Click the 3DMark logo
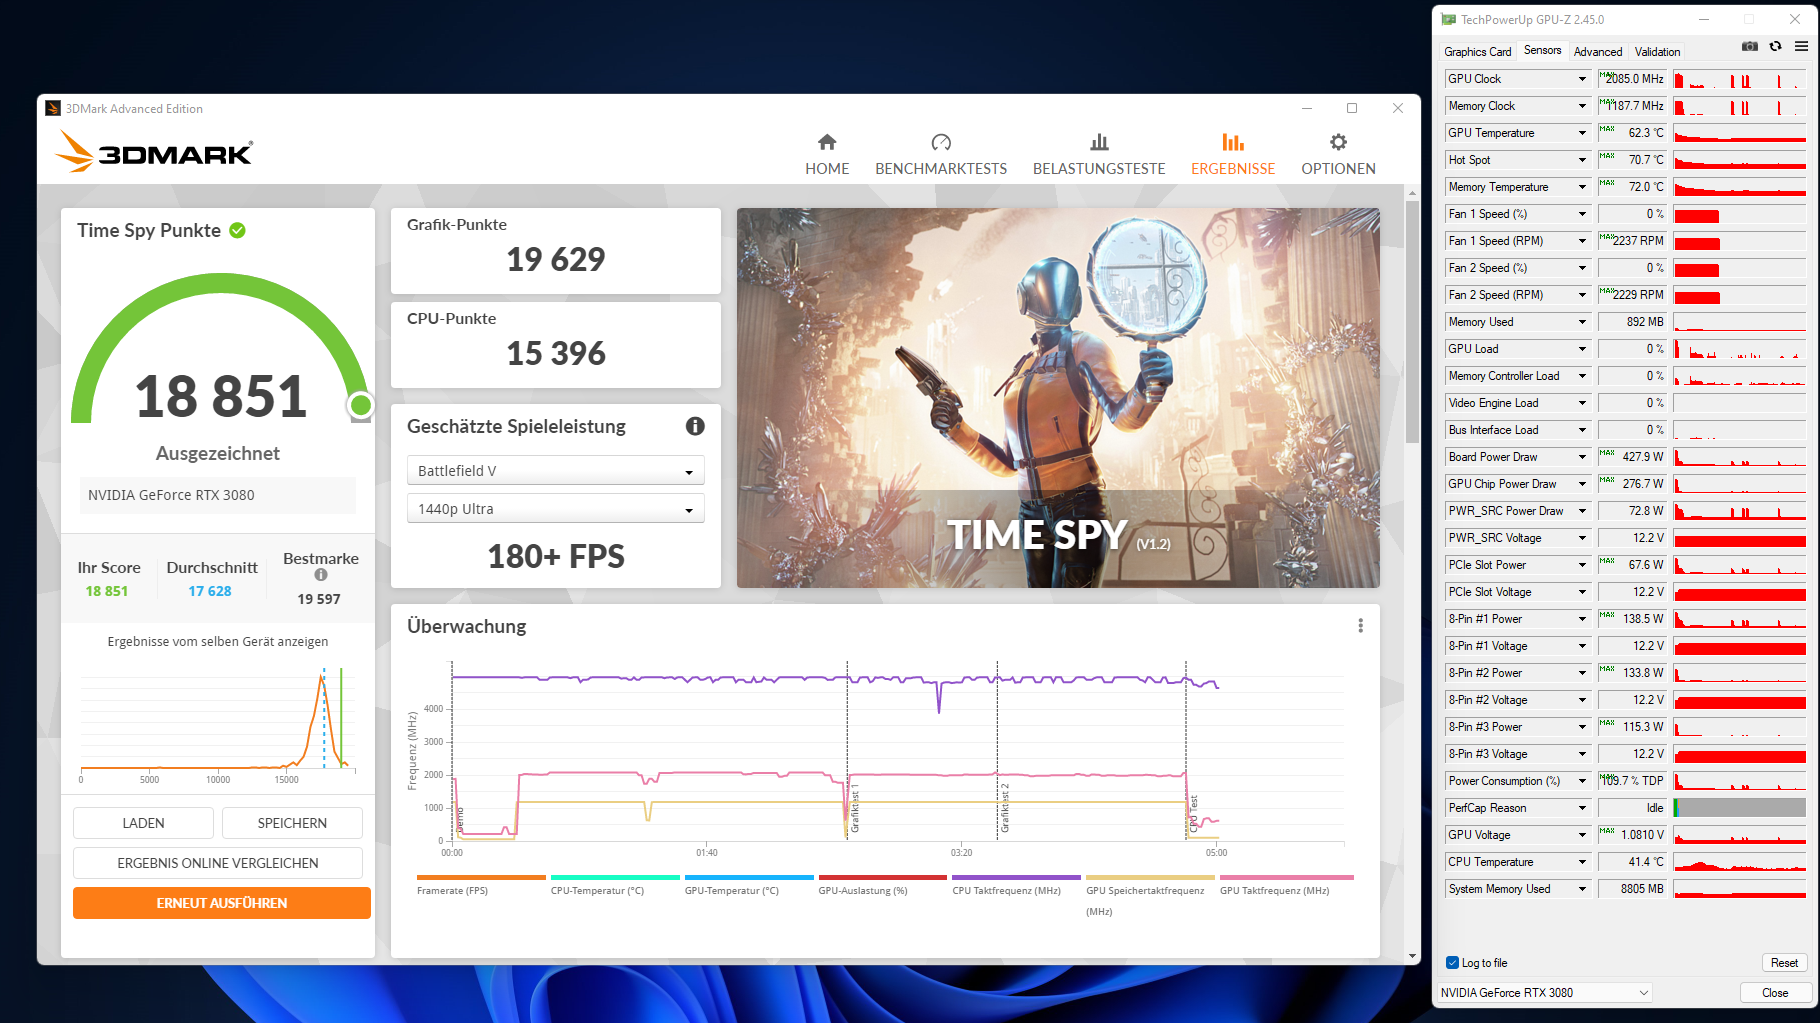 pyautogui.click(x=154, y=152)
